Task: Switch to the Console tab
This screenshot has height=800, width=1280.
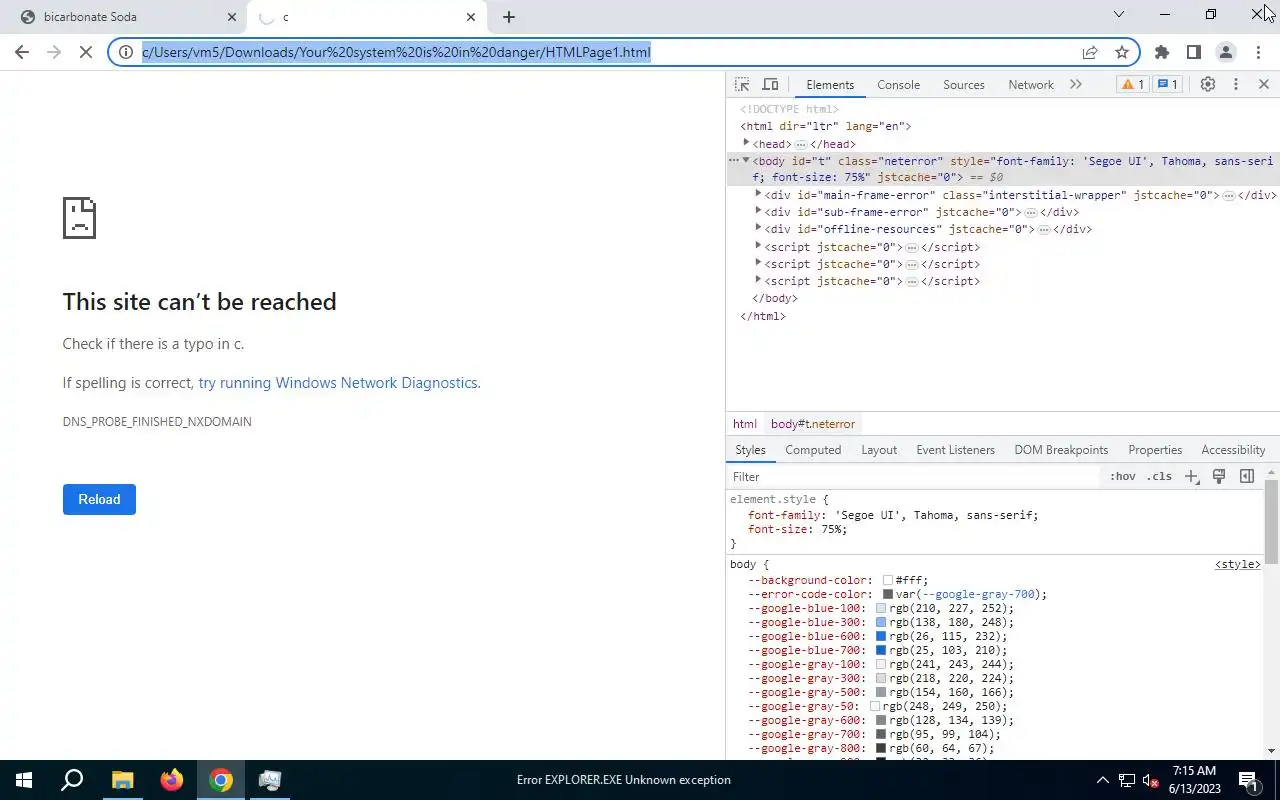Action: tap(898, 85)
